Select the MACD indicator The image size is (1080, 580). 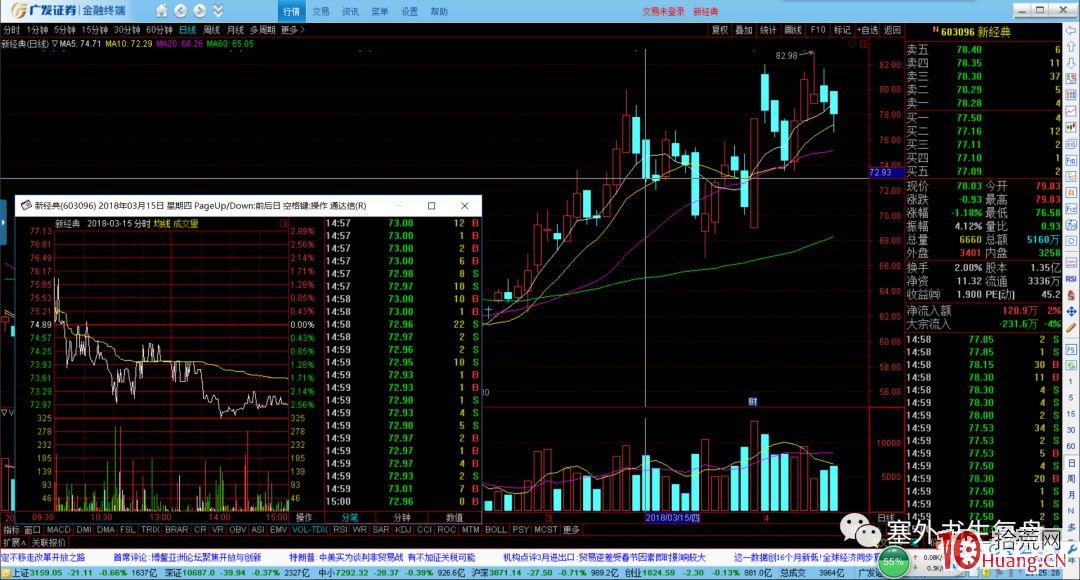[x=59, y=530]
